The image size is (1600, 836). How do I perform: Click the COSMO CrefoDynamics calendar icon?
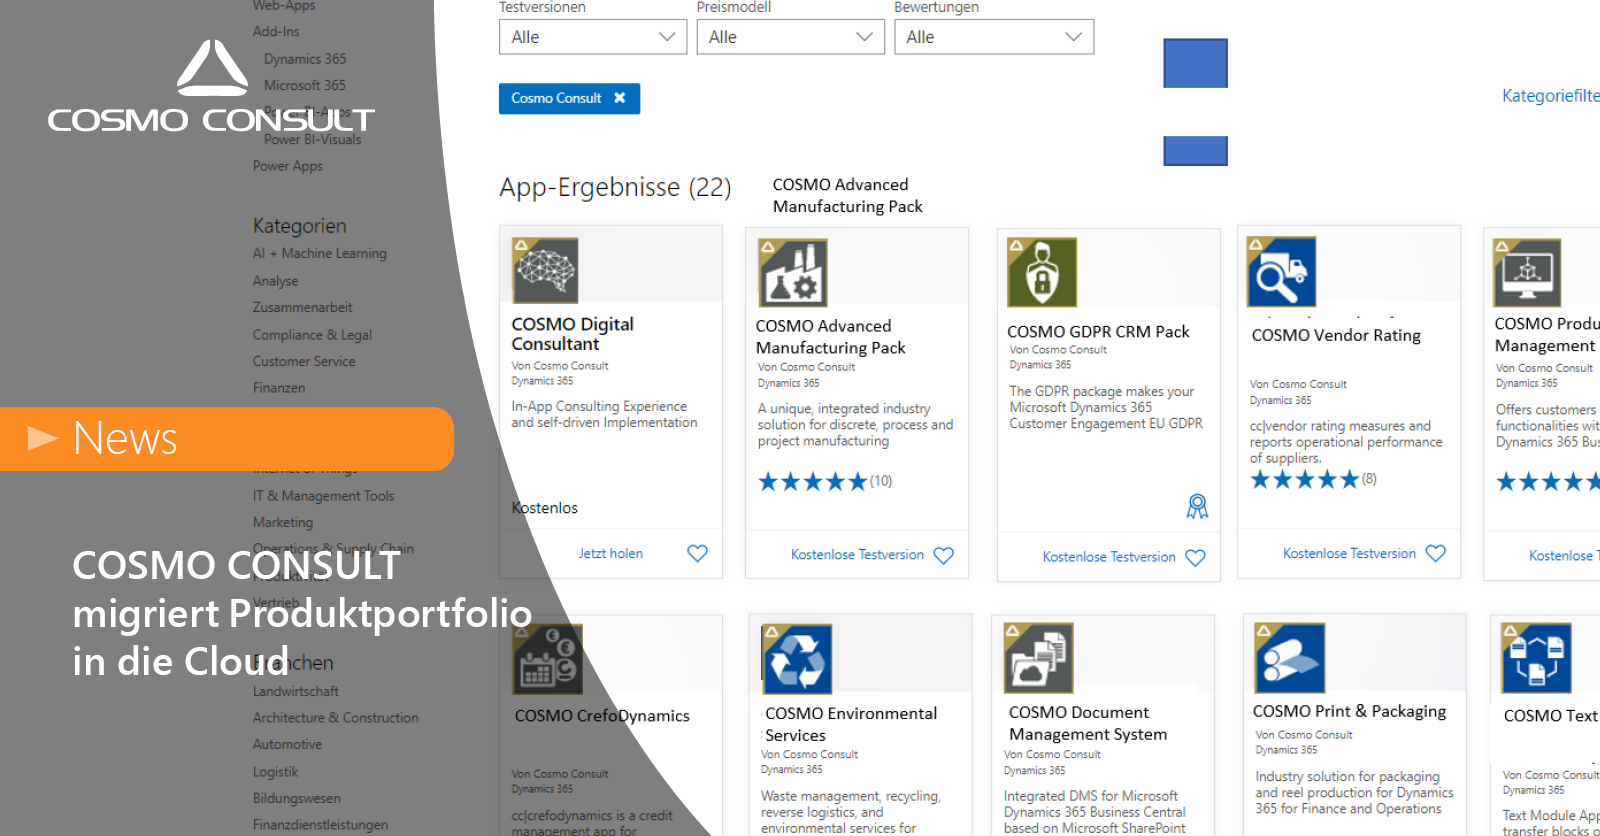[x=548, y=660]
